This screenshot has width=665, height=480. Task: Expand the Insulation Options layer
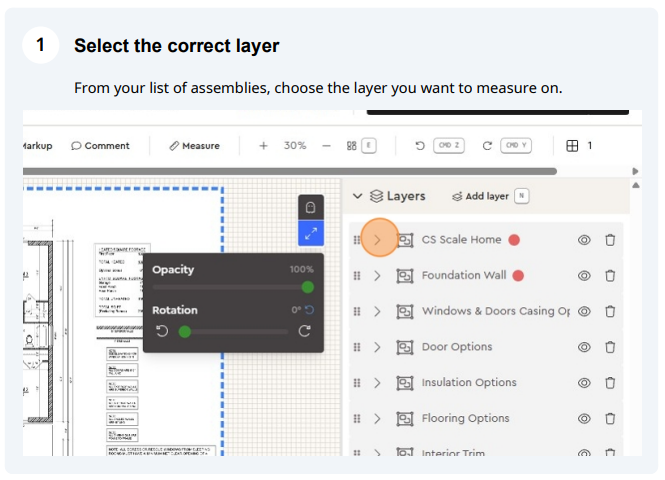tap(377, 383)
